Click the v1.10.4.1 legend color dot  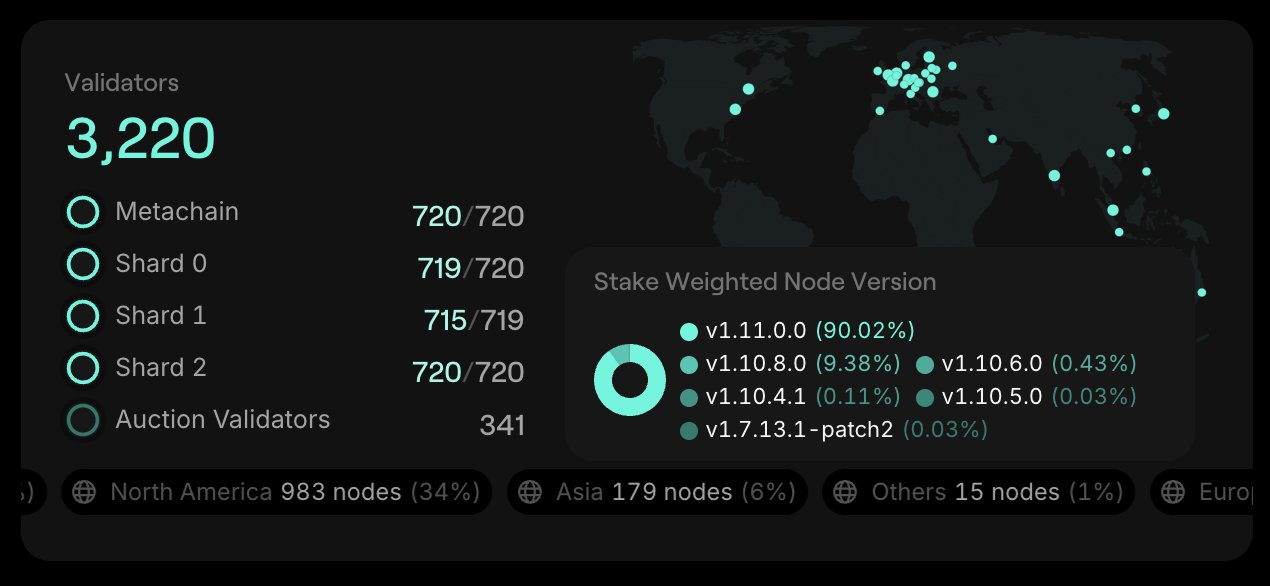click(x=688, y=397)
